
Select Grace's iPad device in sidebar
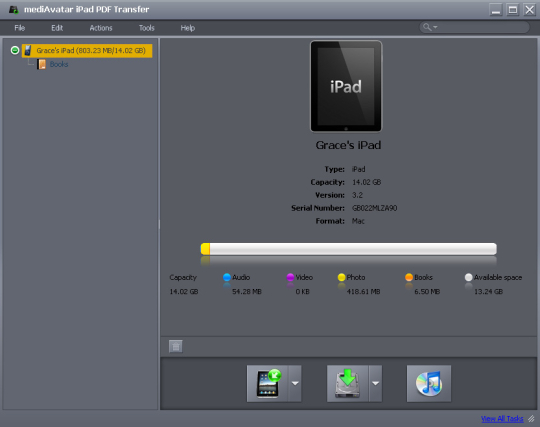(x=87, y=51)
